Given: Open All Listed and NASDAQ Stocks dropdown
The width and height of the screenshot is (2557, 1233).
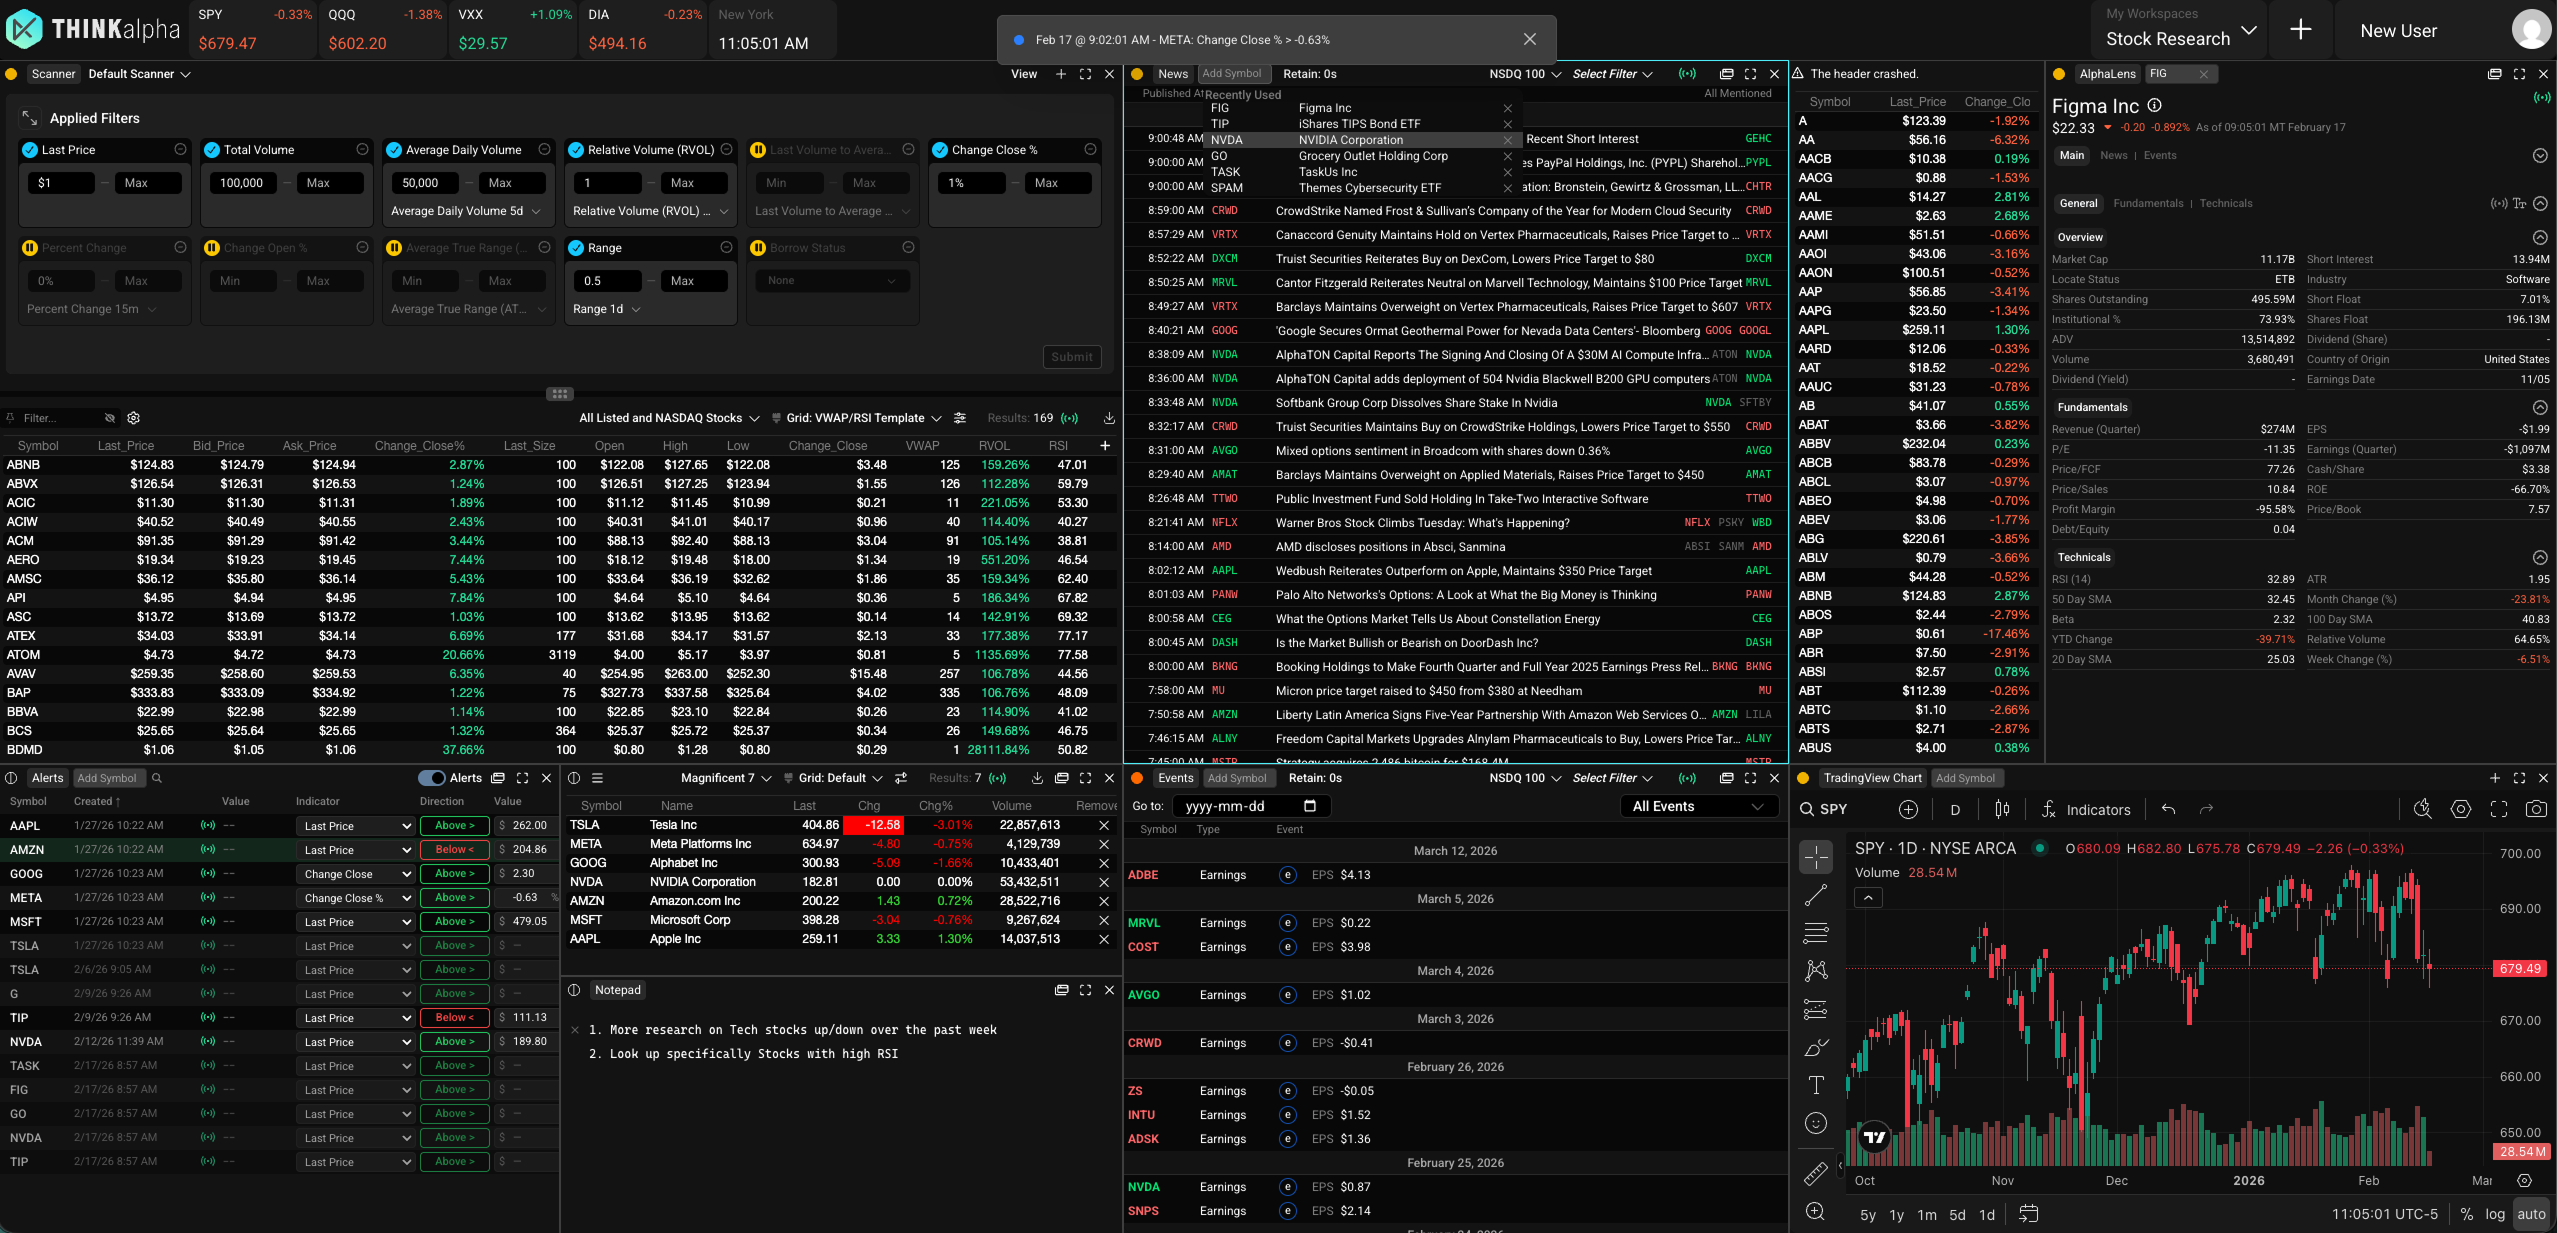Looking at the screenshot, I should pos(669,418).
